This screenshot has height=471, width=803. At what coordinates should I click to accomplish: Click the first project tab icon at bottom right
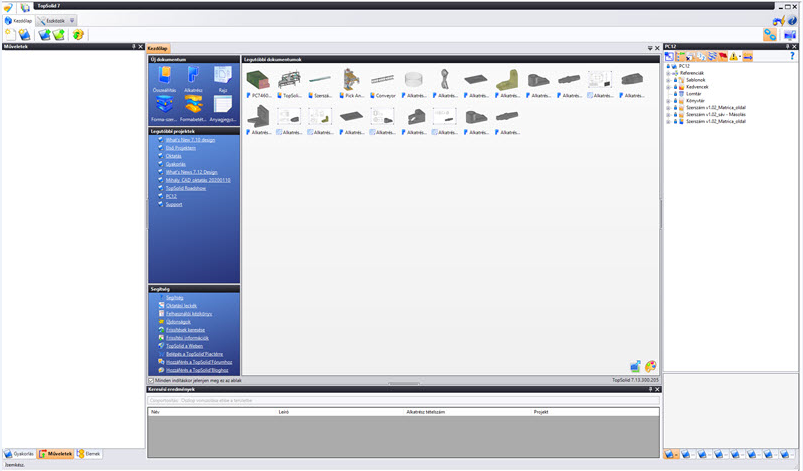670,454
